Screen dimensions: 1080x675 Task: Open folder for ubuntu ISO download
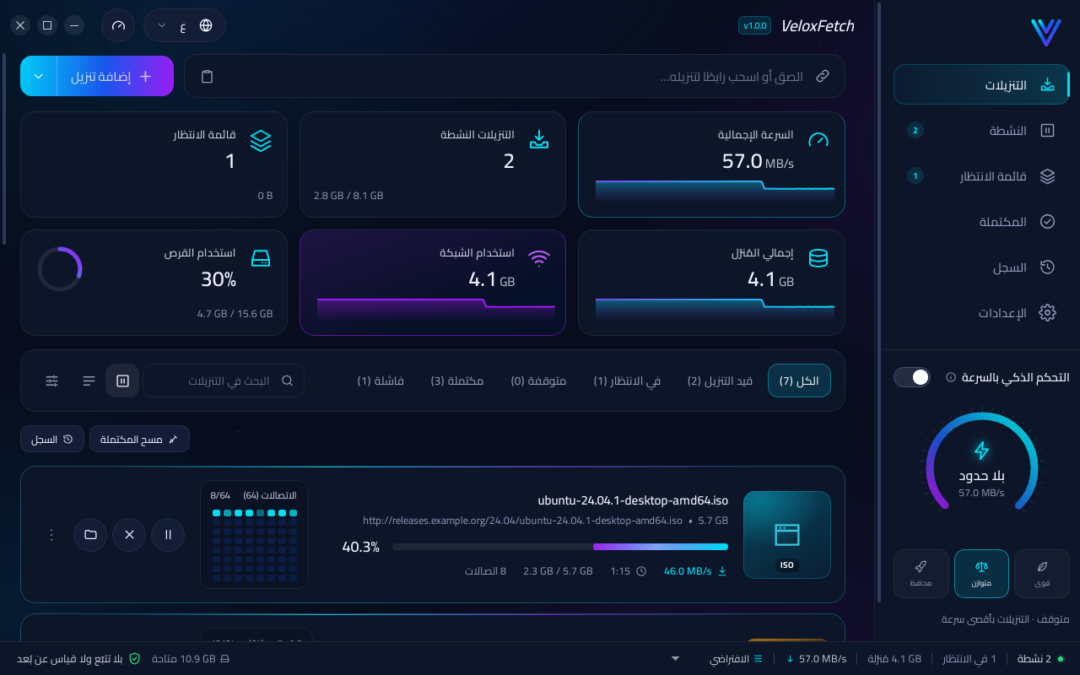point(90,534)
